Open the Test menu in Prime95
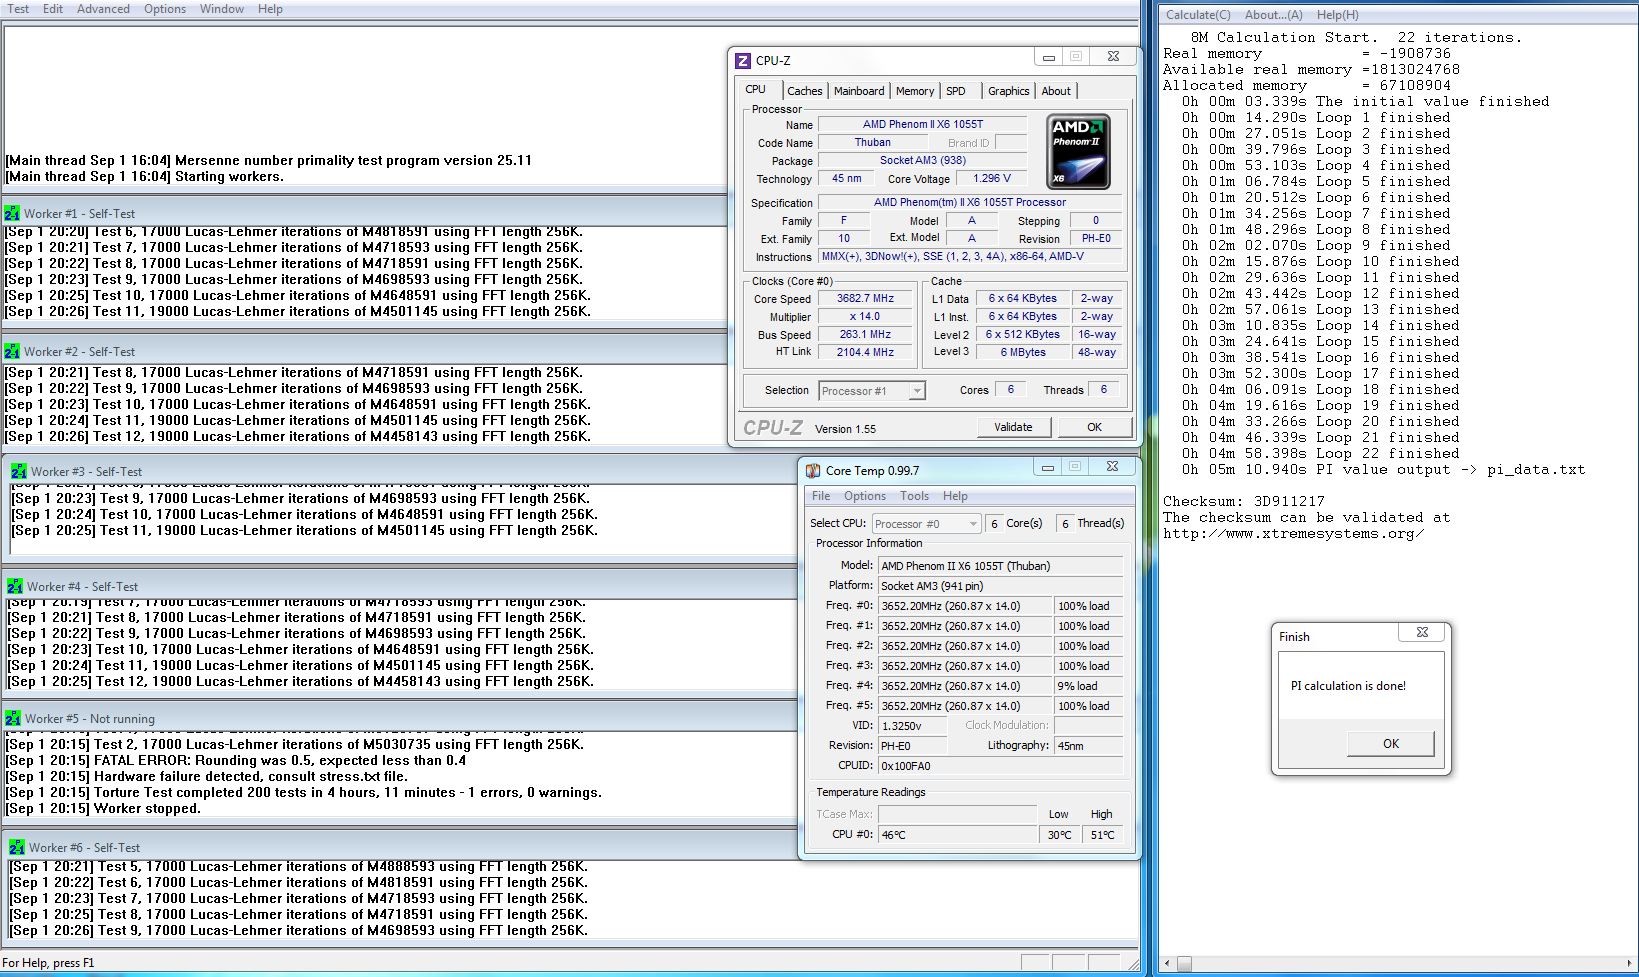This screenshot has width=1639, height=977. [18, 9]
